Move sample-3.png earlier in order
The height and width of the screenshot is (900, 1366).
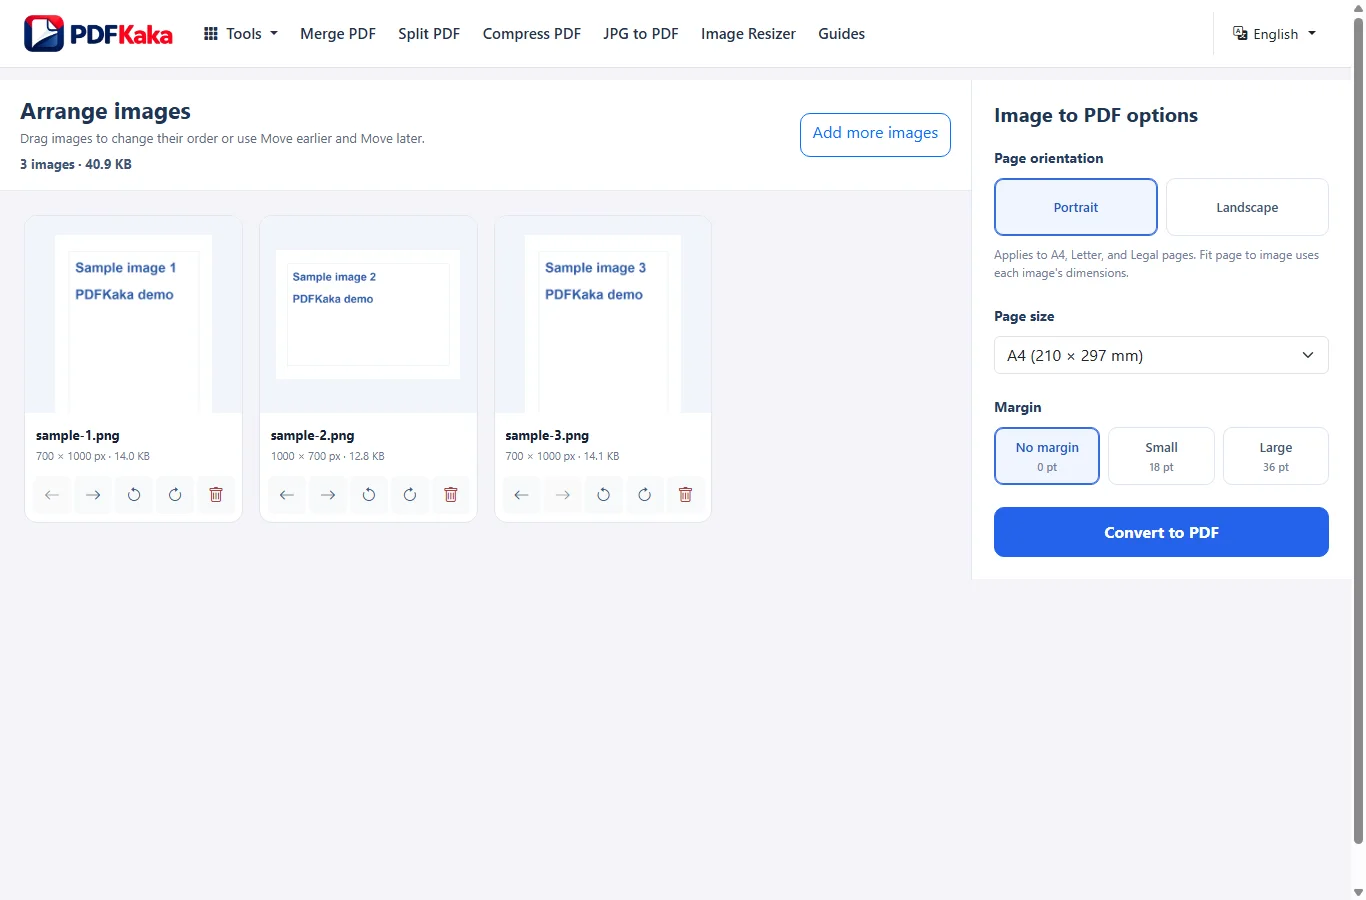(522, 495)
